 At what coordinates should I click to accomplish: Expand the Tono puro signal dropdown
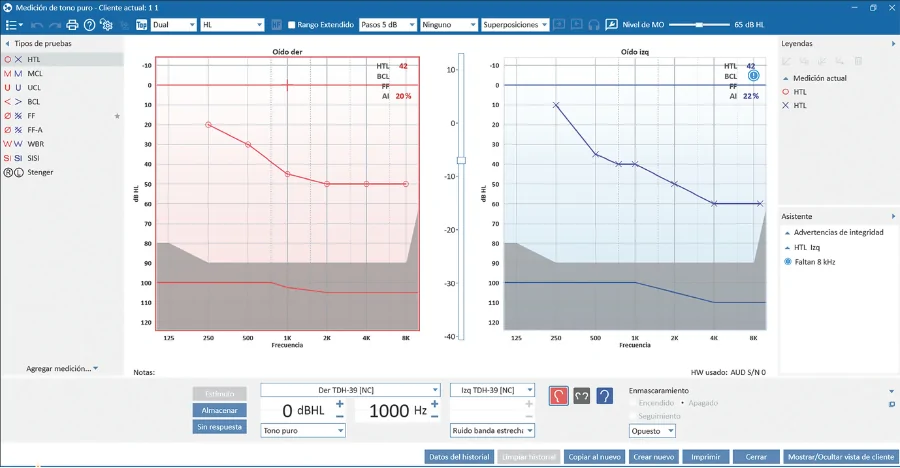[x=302, y=431]
